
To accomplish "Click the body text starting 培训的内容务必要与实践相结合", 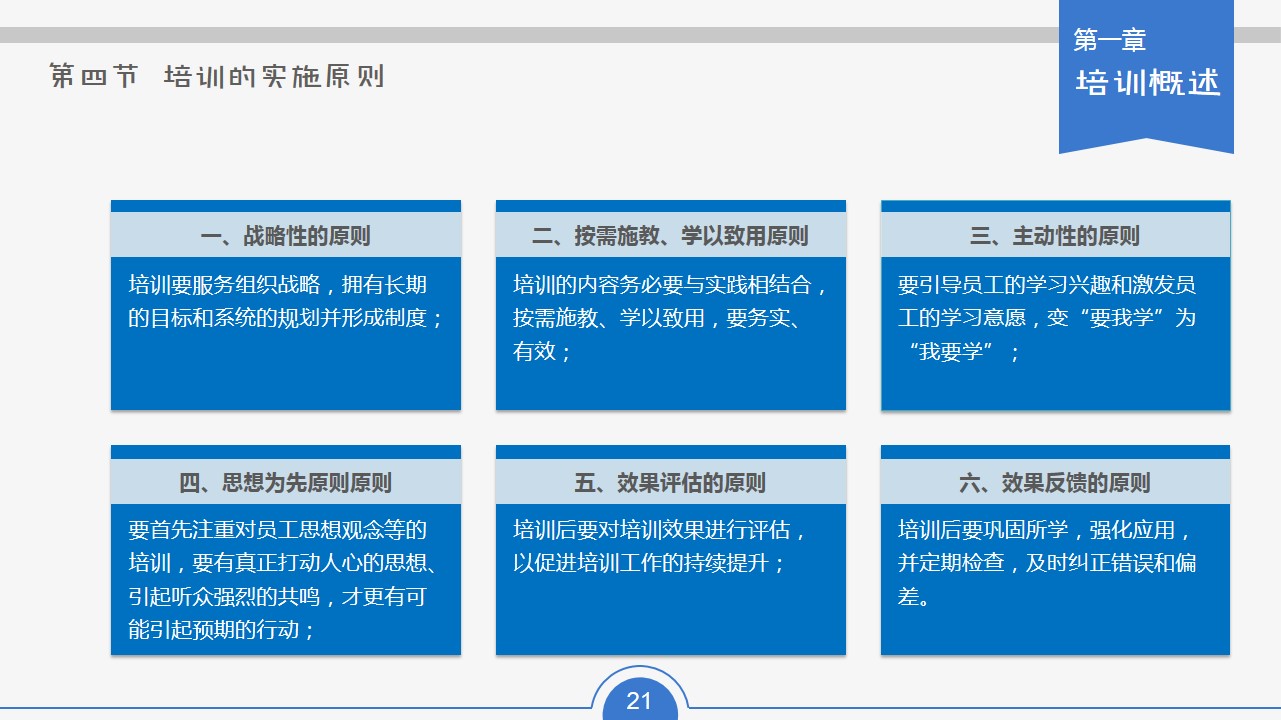I will [x=671, y=318].
